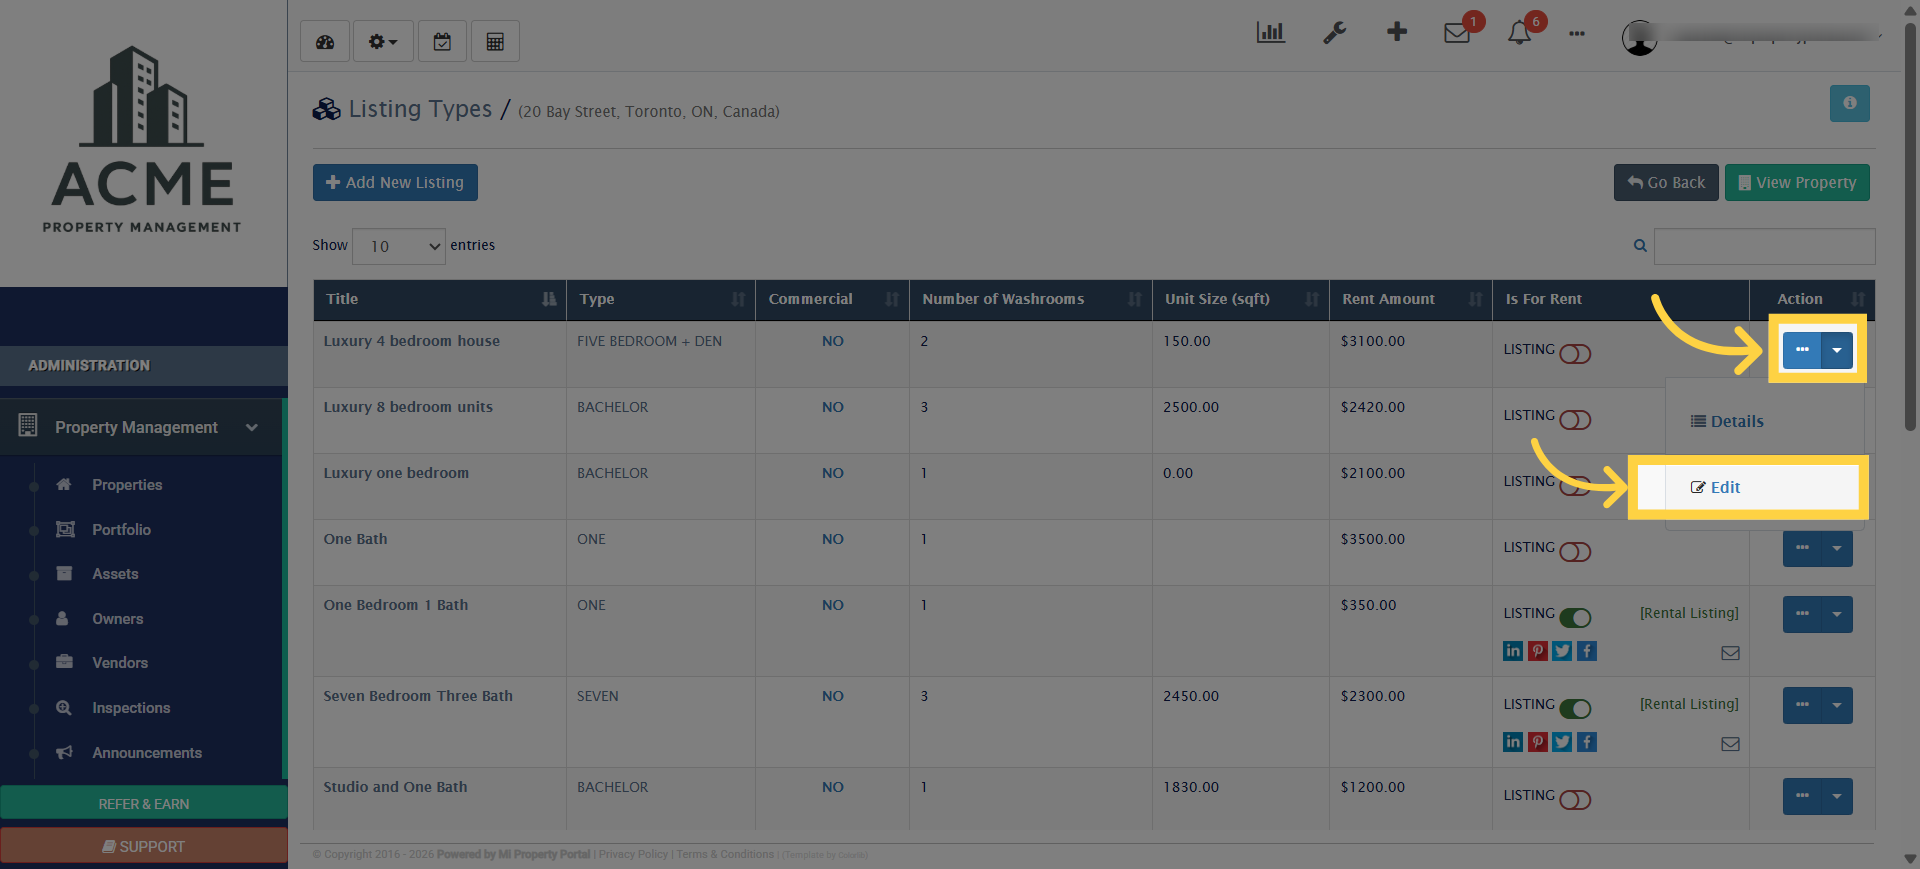Open Assets in the sidebar

(115, 574)
